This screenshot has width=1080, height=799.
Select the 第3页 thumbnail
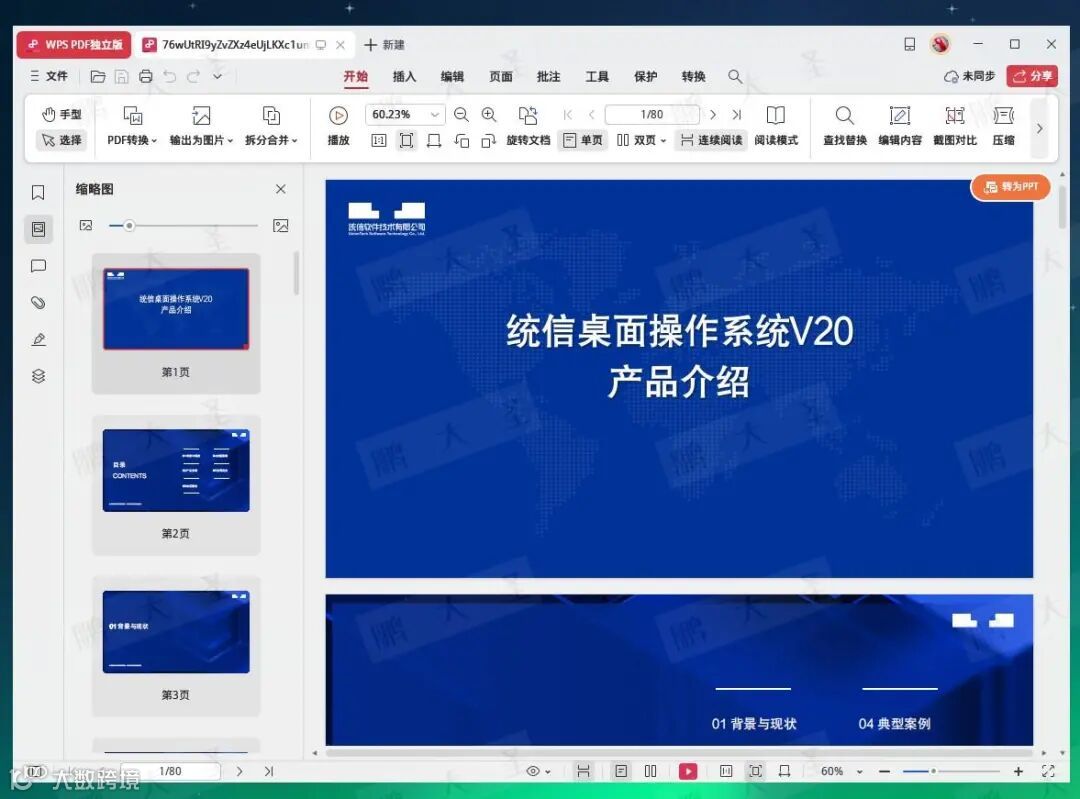(176, 646)
